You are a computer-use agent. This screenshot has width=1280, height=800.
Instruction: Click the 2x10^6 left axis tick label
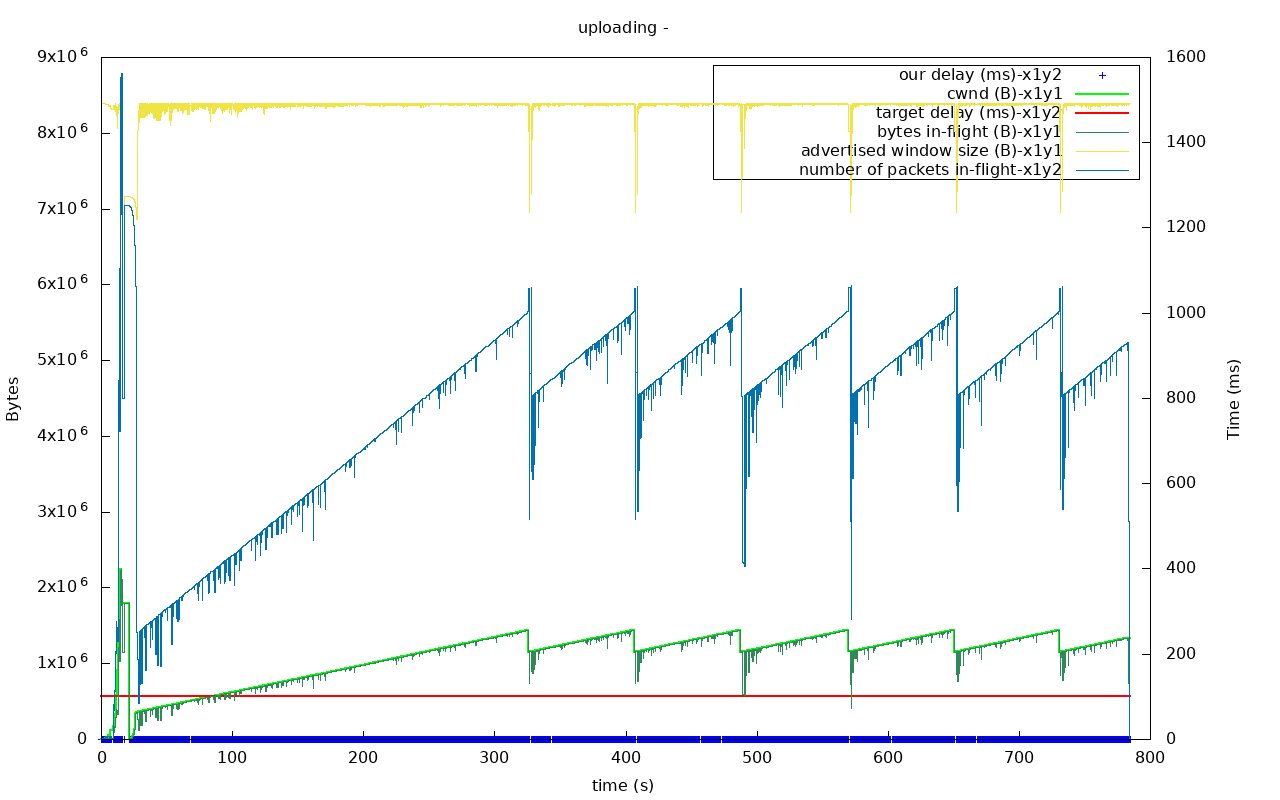62,586
